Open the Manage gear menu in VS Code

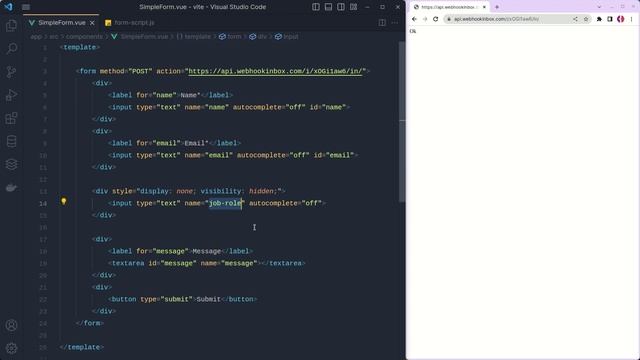coord(11,348)
